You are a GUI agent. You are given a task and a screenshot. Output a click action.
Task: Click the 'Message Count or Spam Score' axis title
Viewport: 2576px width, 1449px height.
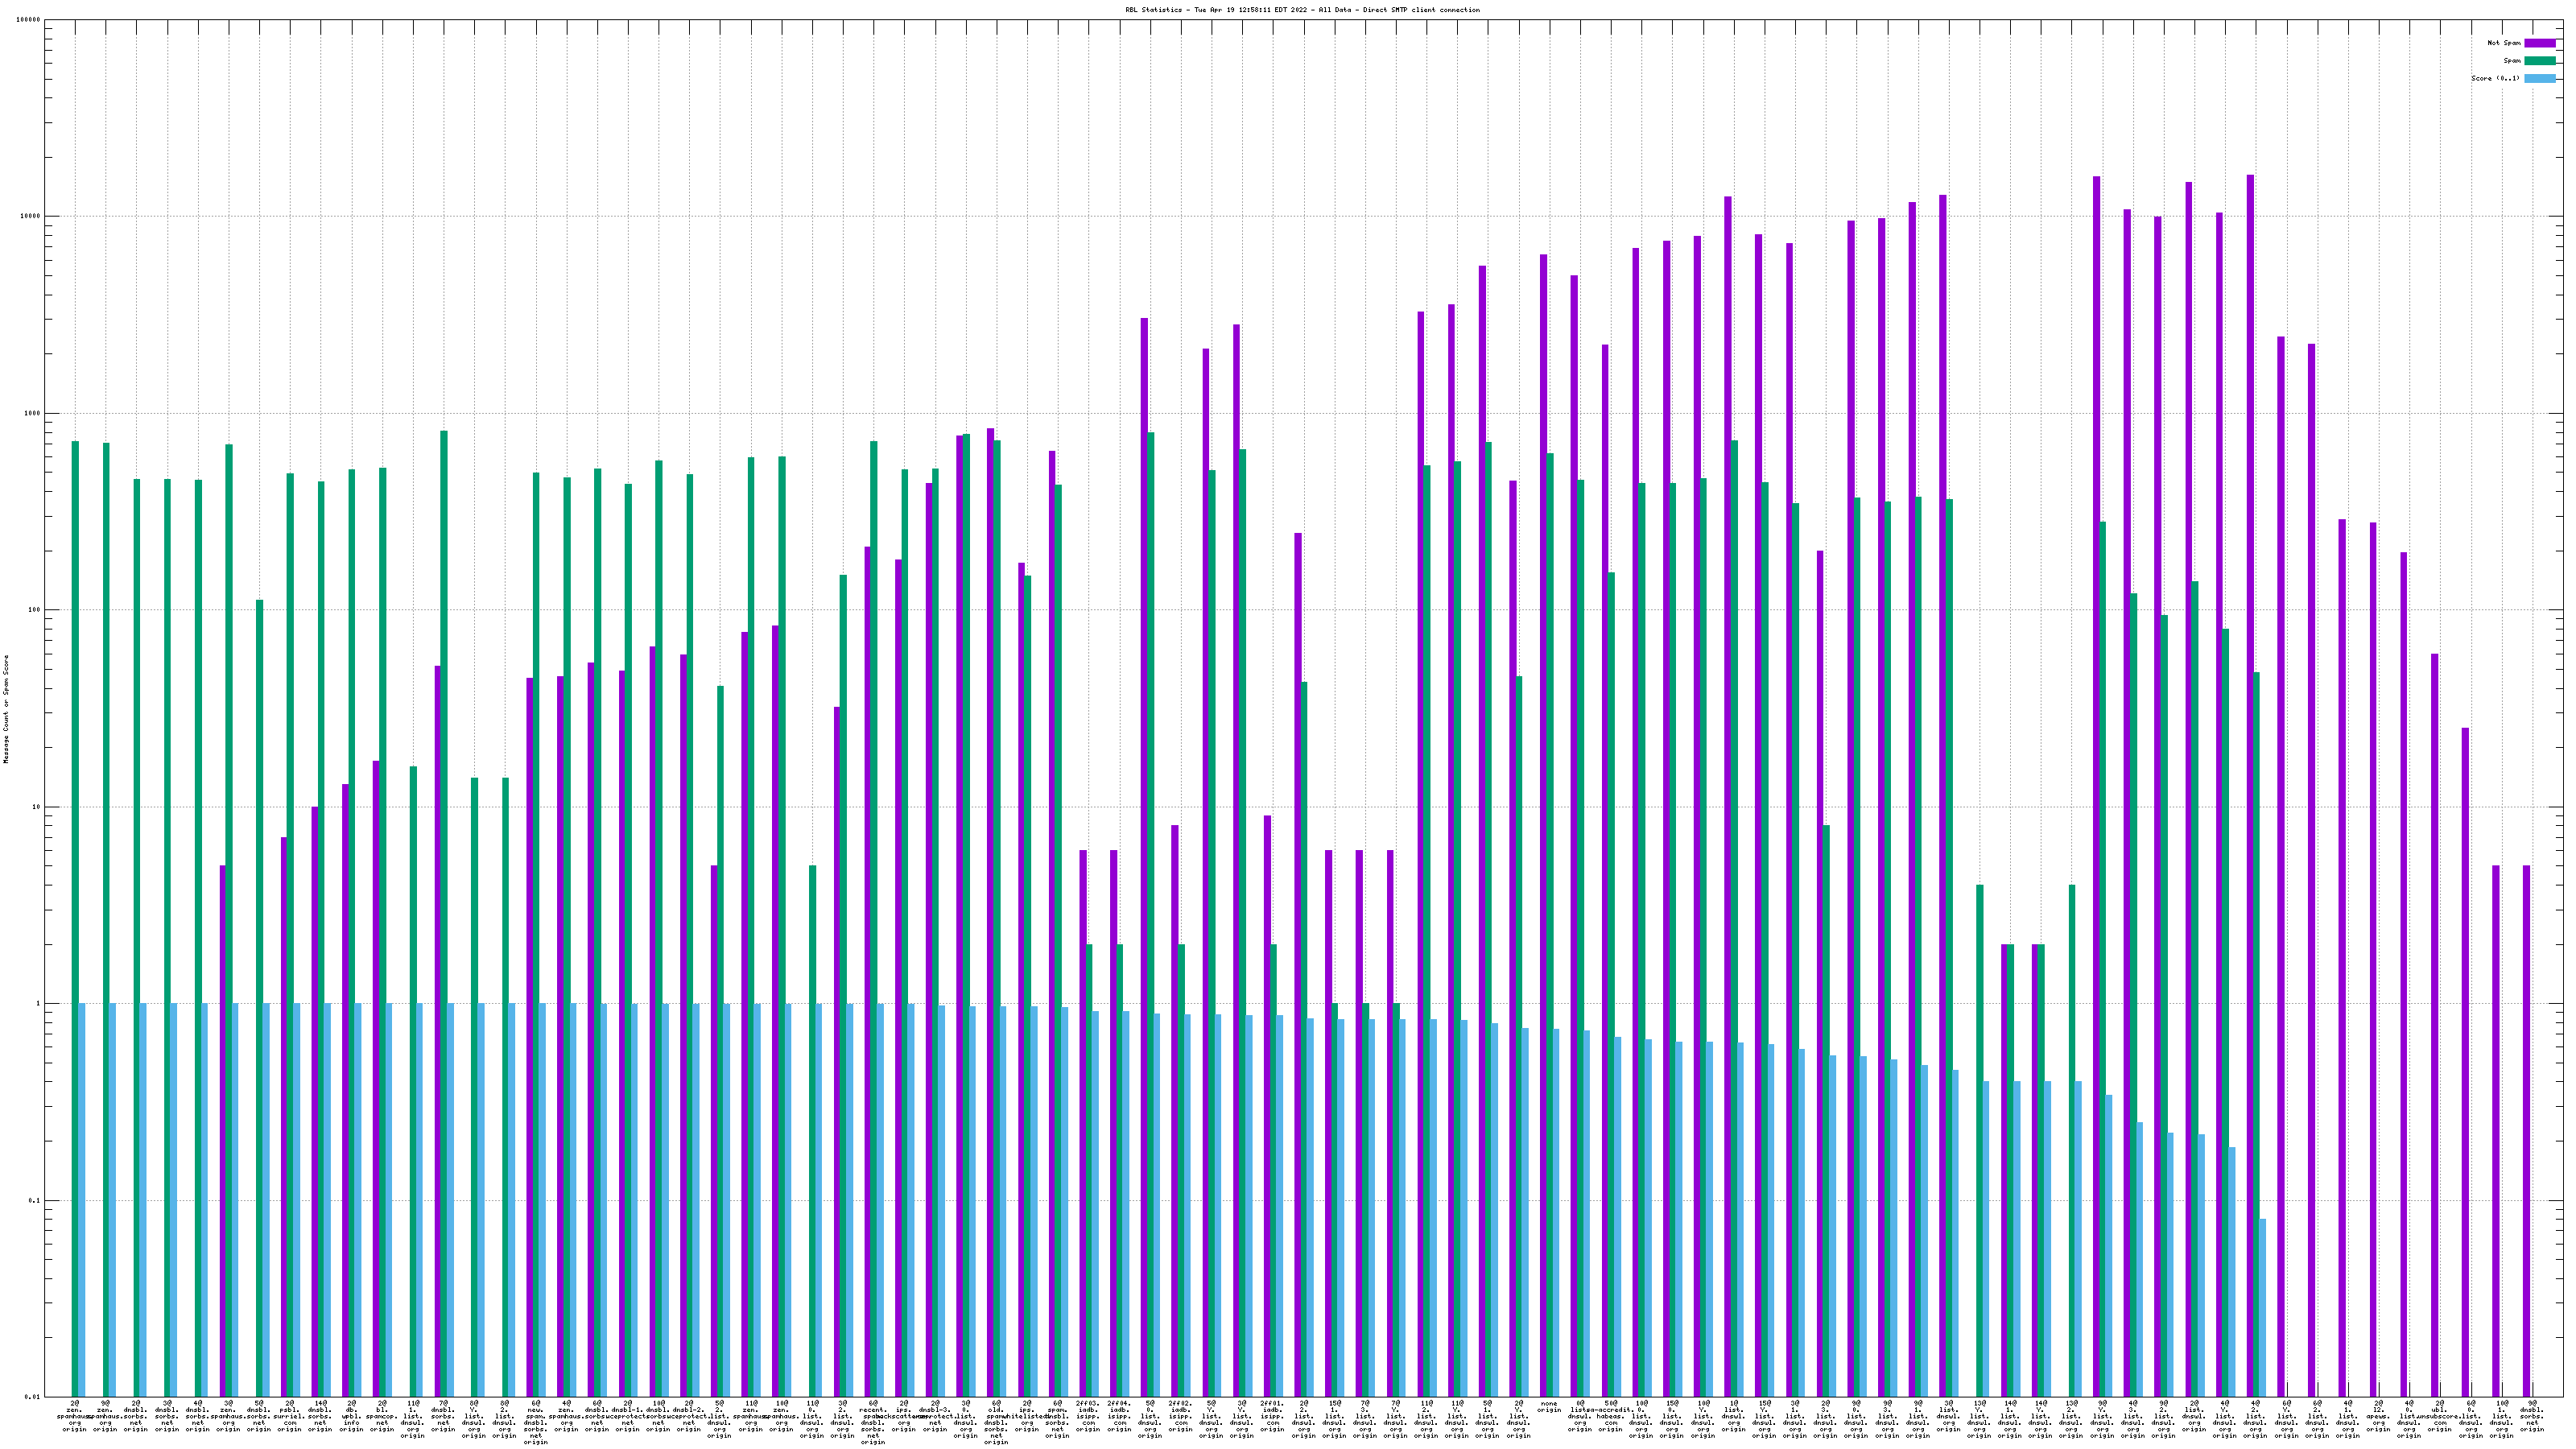coord(6,709)
